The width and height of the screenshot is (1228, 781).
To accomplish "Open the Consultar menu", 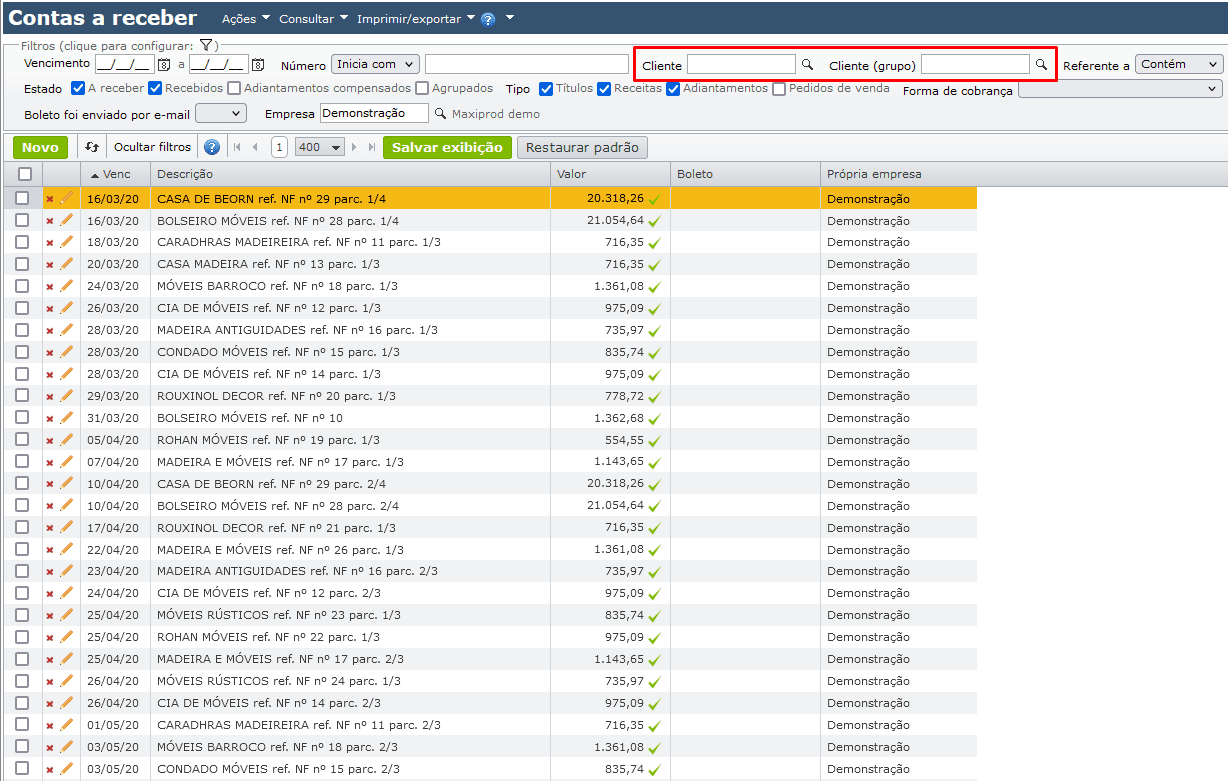I will 313,19.
